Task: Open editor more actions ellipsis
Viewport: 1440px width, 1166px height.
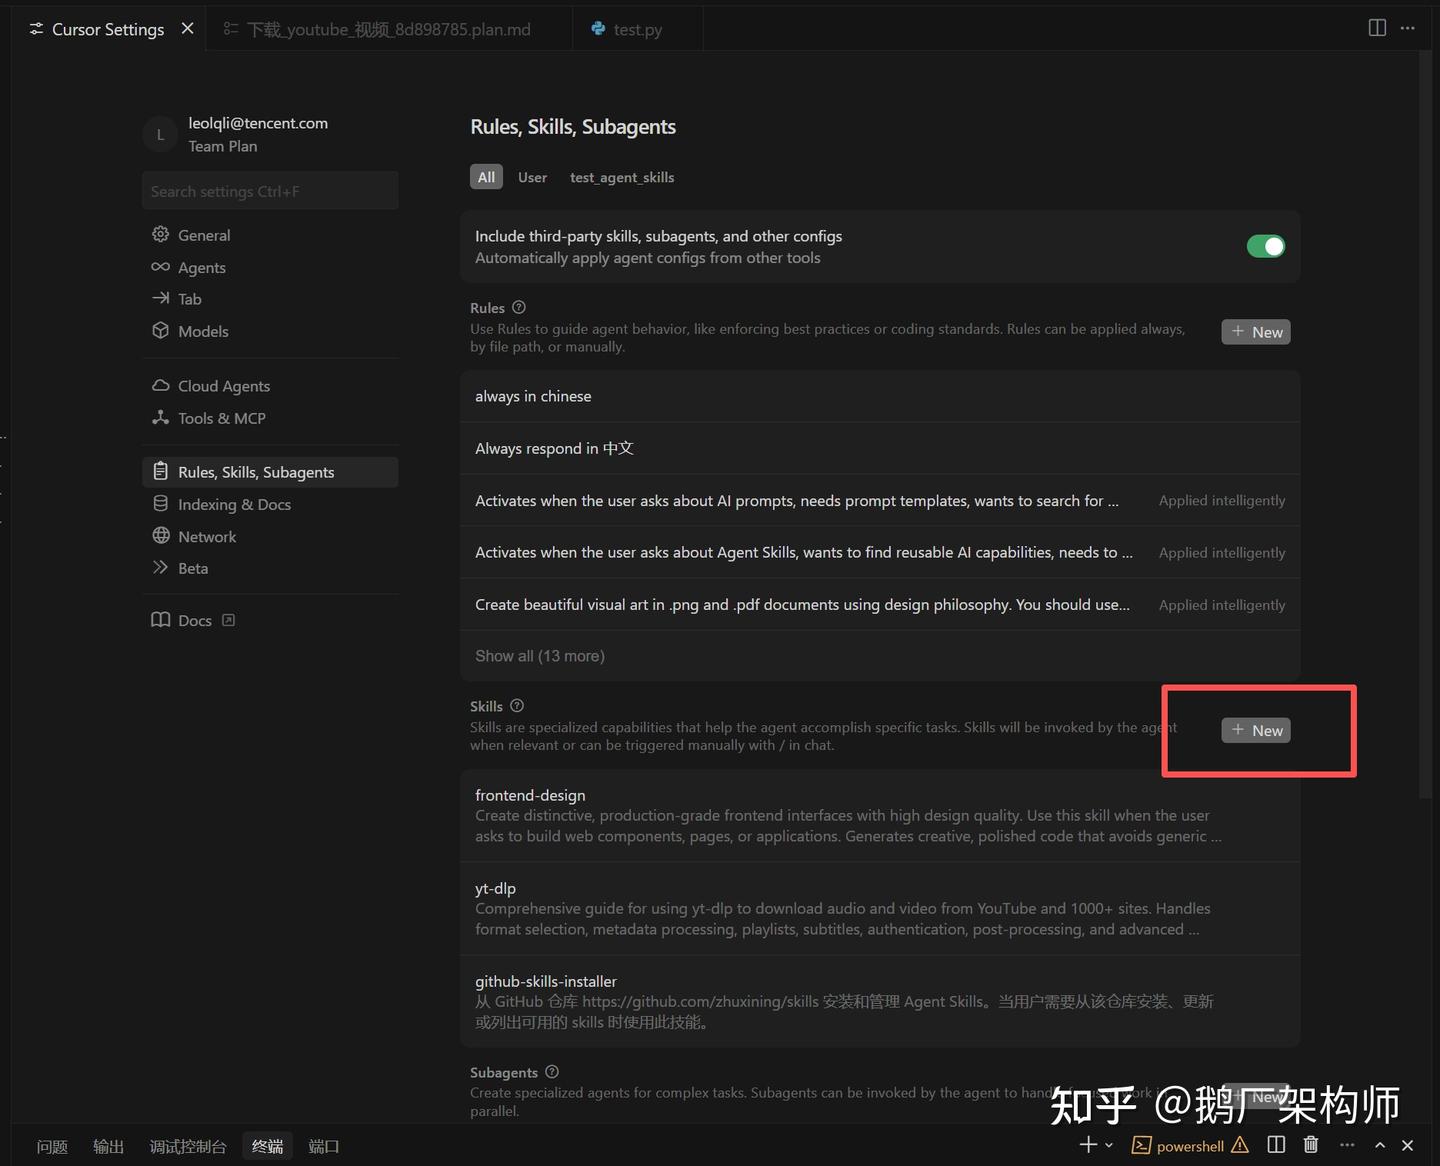Action: click(1408, 28)
